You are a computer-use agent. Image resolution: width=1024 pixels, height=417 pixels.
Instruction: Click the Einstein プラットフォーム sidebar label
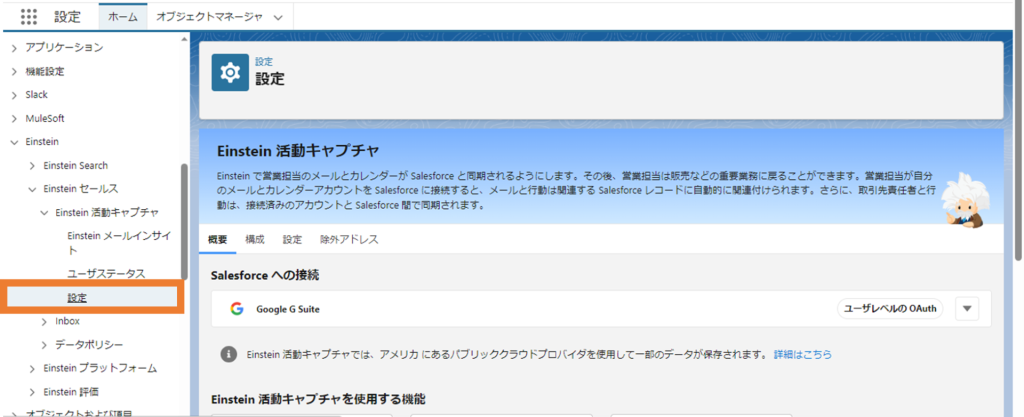[x=100, y=369]
